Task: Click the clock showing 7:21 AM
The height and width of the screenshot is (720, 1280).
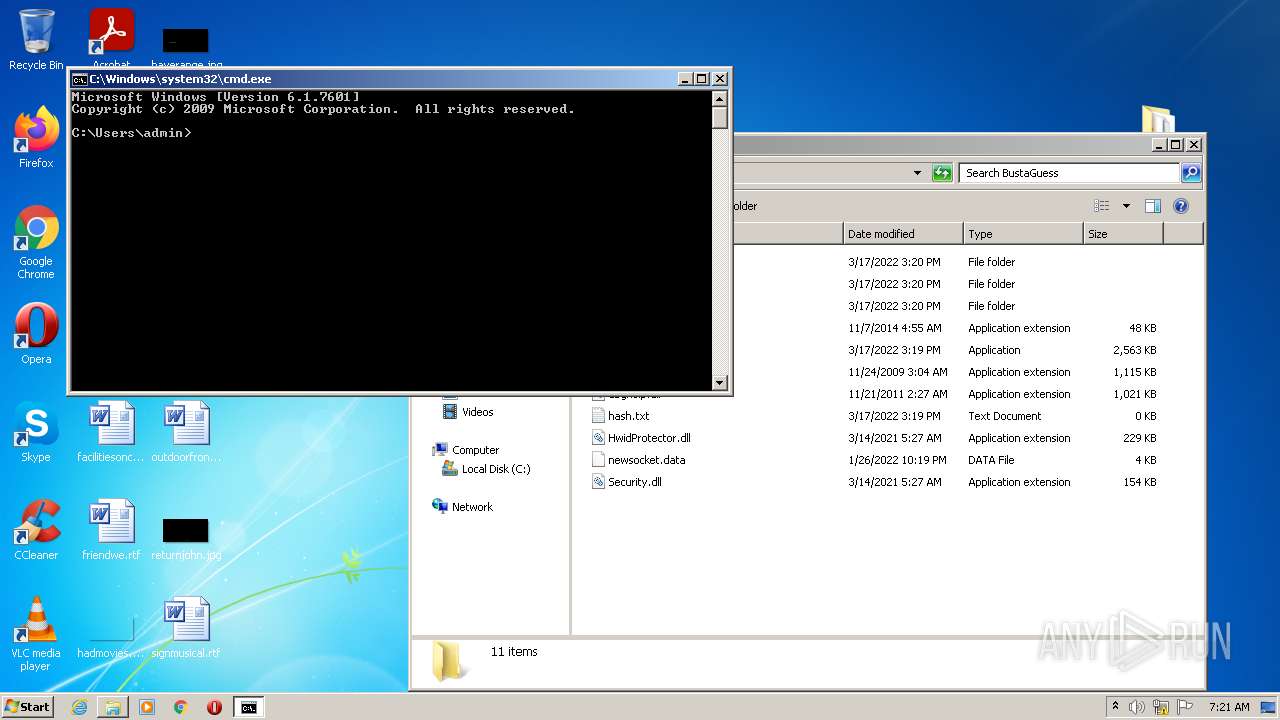Action: [x=1228, y=707]
